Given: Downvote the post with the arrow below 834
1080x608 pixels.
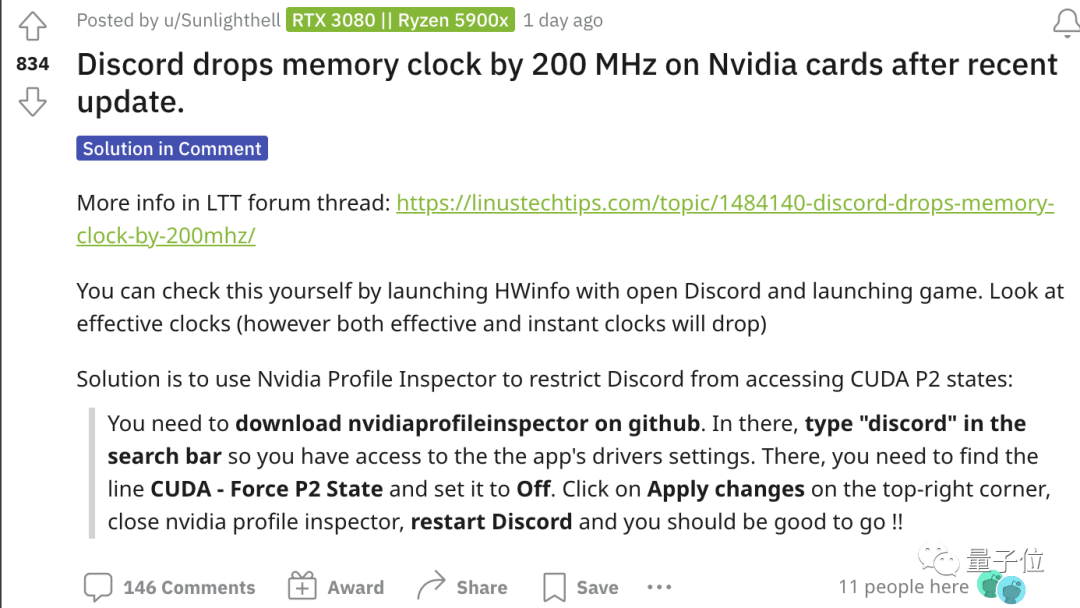Looking at the screenshot, I should [32, 102].
